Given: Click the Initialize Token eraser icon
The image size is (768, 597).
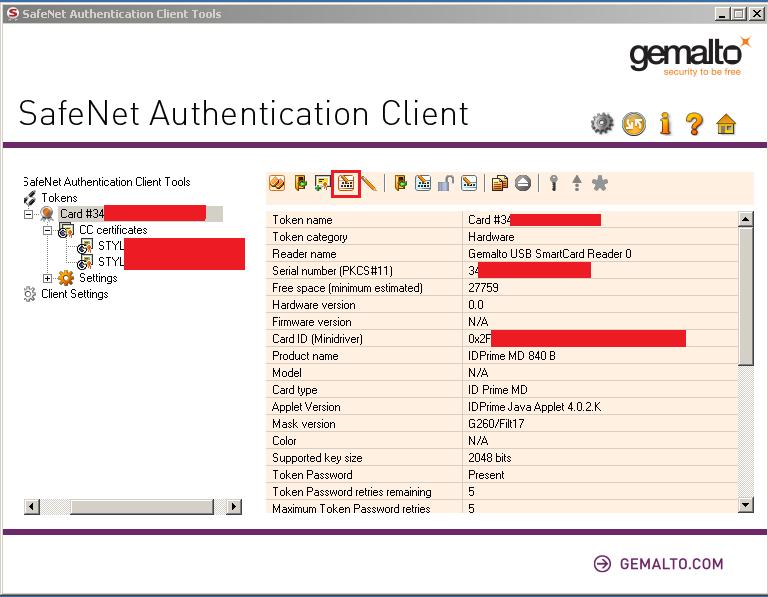Looking at the screenshot, I should coord(277,183).
